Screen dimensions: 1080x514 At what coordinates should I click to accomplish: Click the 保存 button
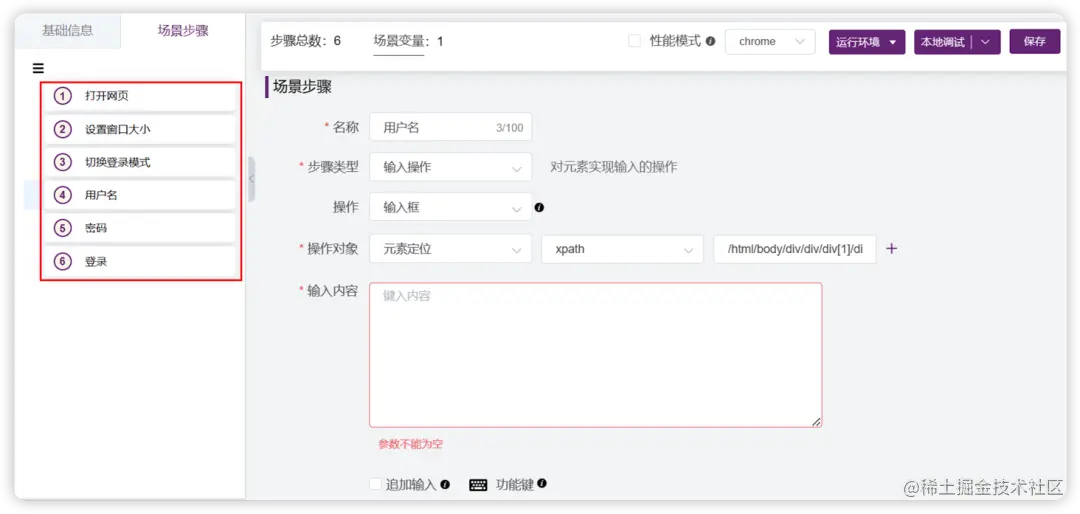1035,41
